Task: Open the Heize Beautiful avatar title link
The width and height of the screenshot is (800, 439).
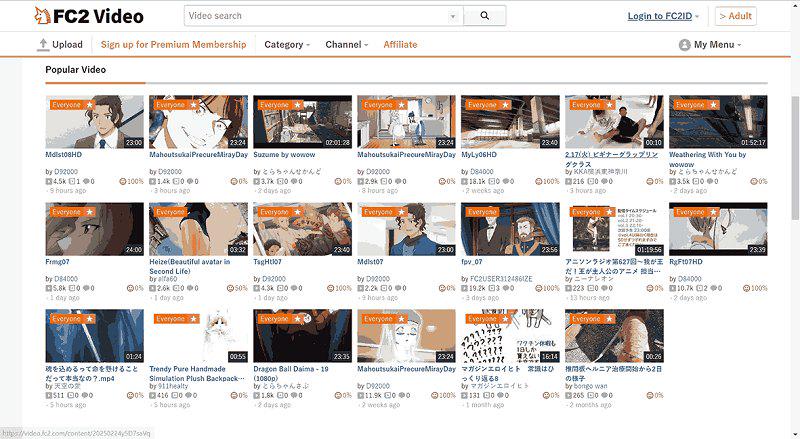Action: click(190, 266)
